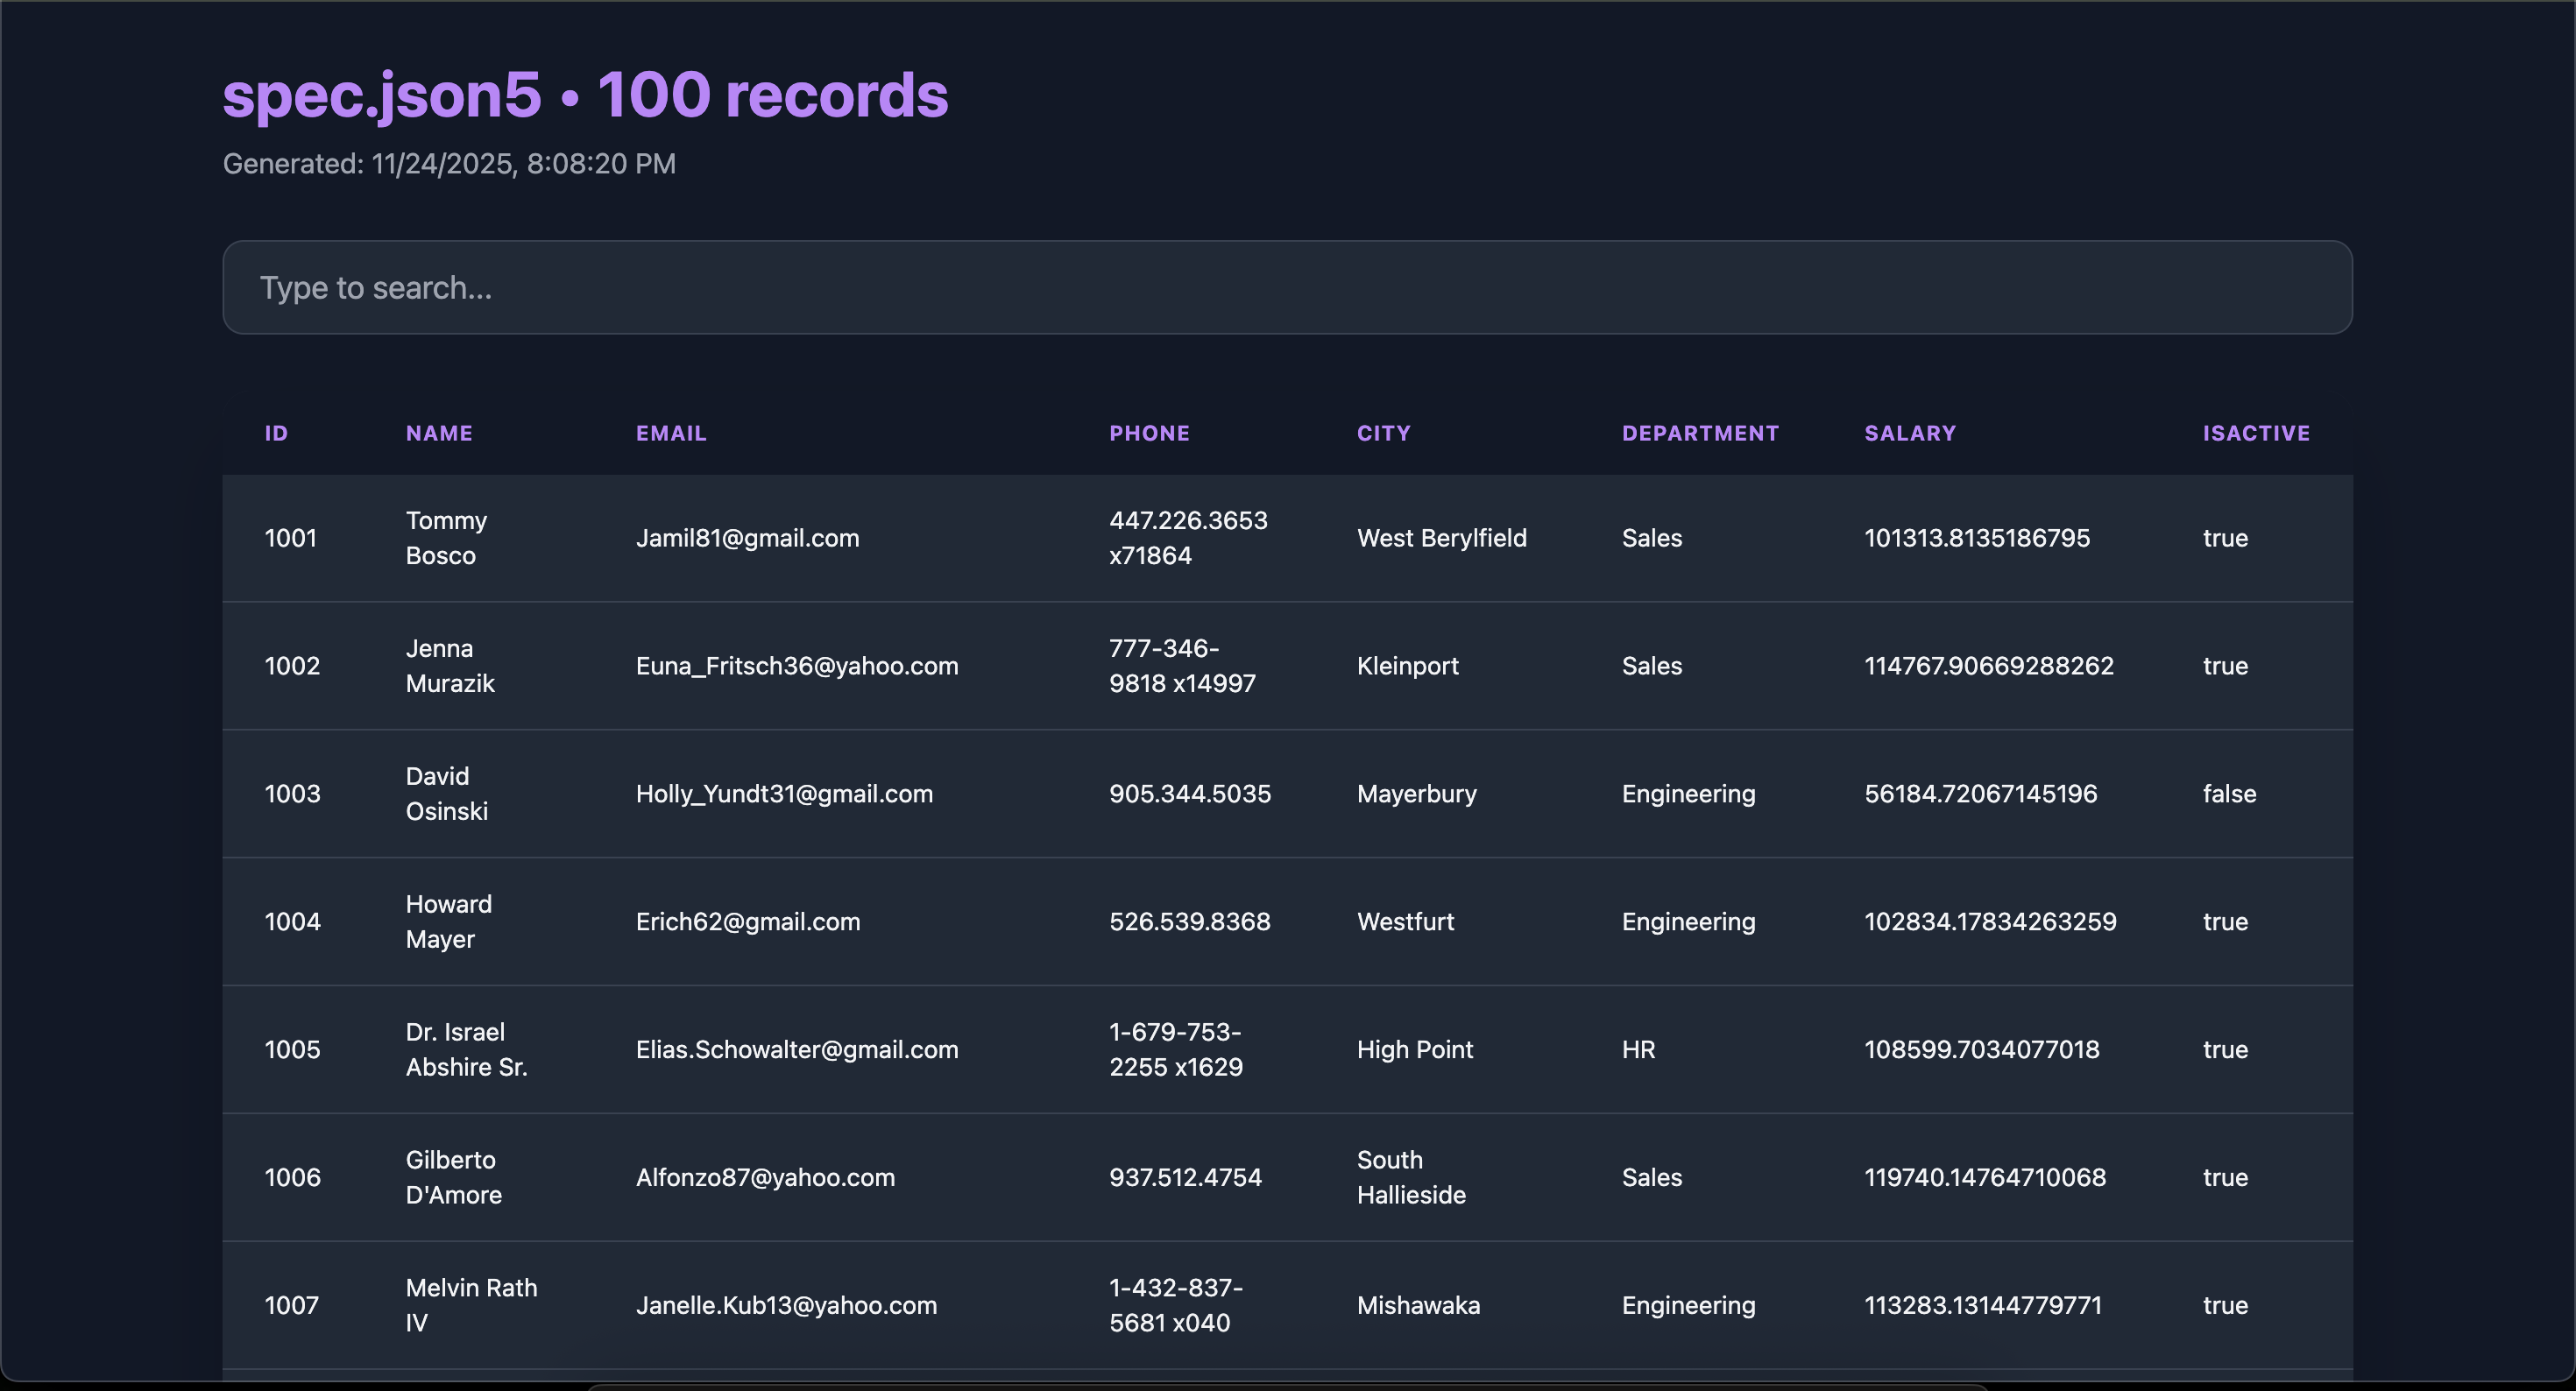The width and height of the screenshot is (2576, 1391).
Task: Sort the table by PHONE header
Action: click(x=1149, y=433)
